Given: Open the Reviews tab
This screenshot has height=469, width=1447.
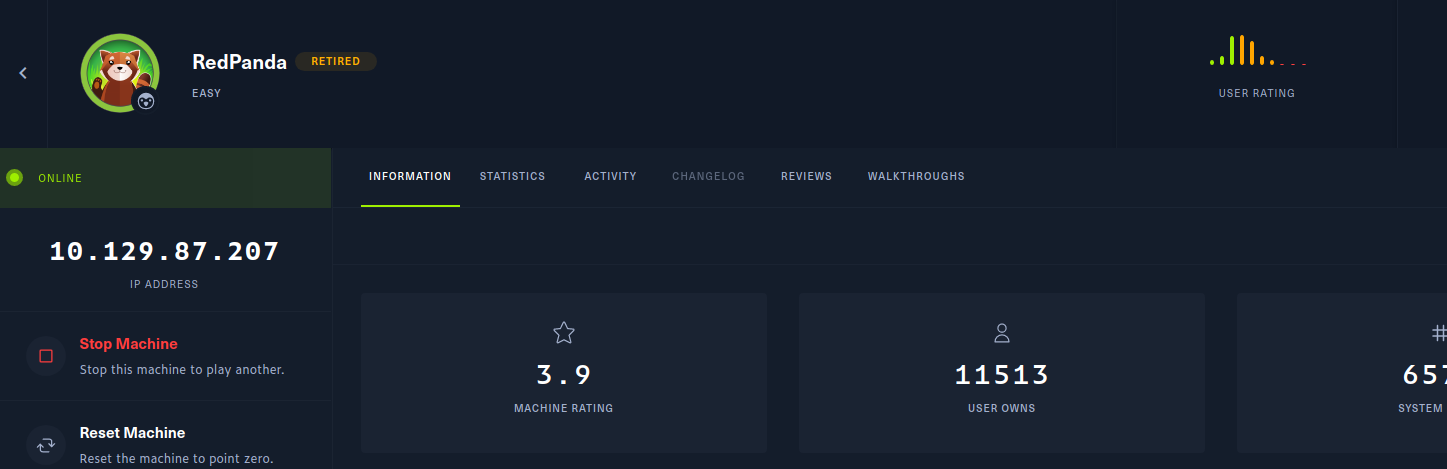Looking at the screenshot, I should coord(806,176).
